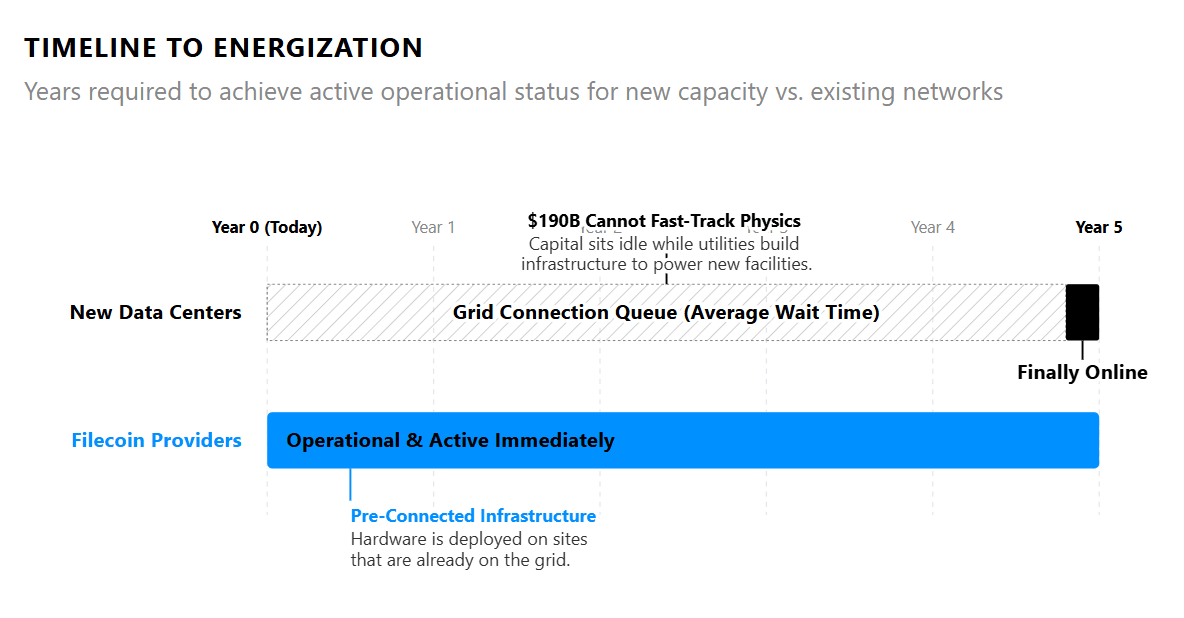Select the Year 0 (Today) axis label
1184x618 pixels.
pos(267,227)
